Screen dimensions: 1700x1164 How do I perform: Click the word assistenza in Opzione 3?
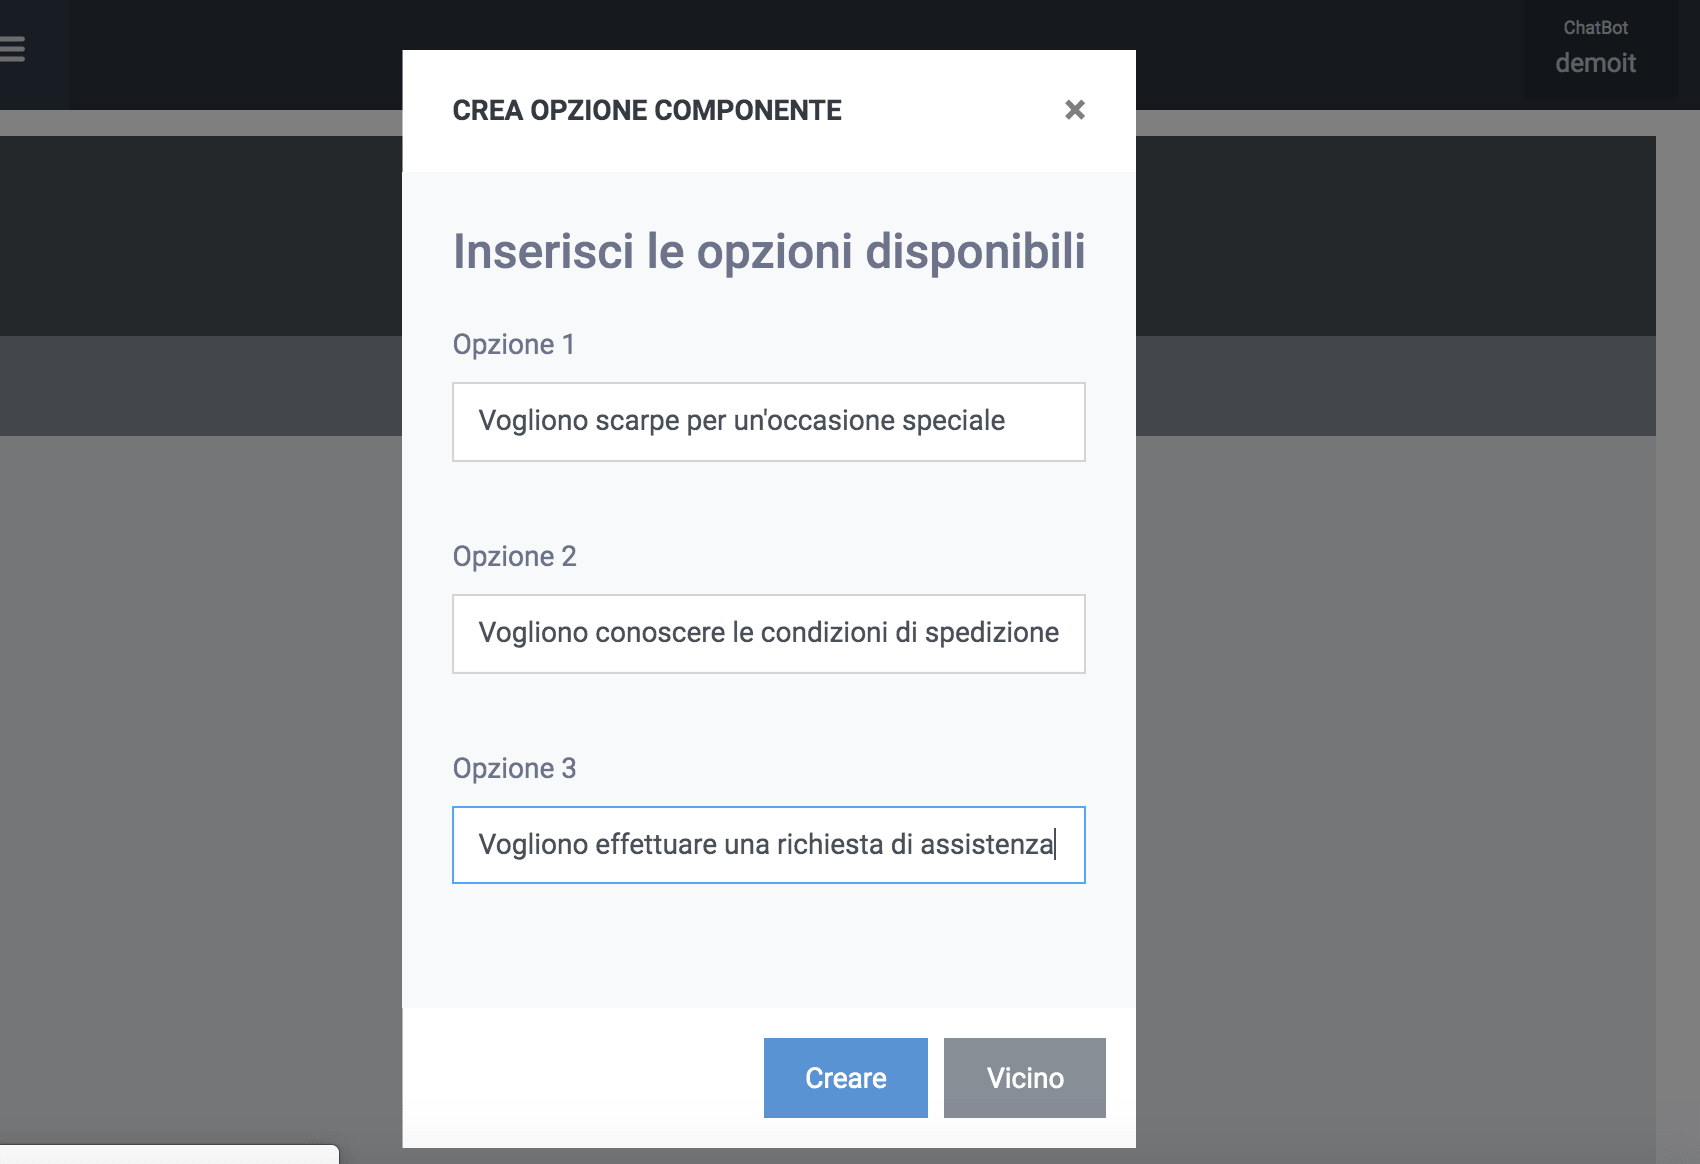point(987,844)
